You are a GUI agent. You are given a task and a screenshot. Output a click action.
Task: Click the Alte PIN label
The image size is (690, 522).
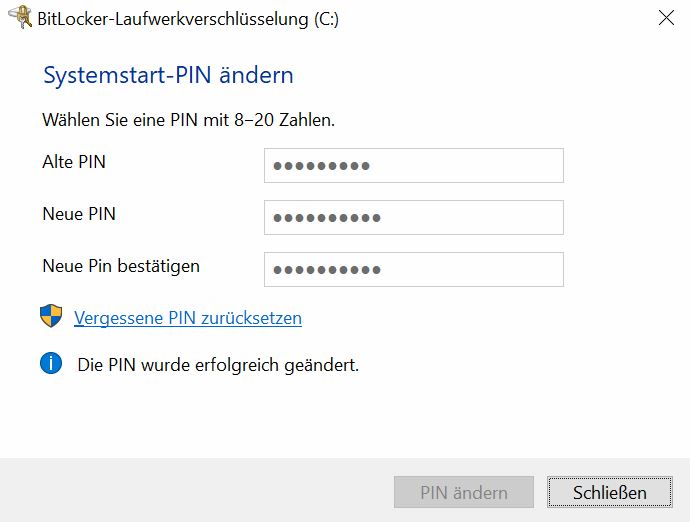click(x=74, y=162)
